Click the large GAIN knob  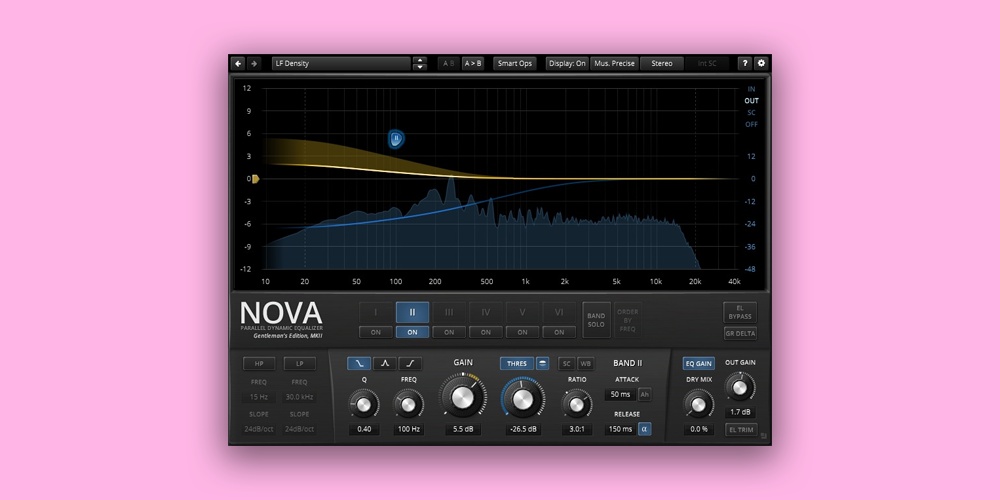click(x=463, y=397)
